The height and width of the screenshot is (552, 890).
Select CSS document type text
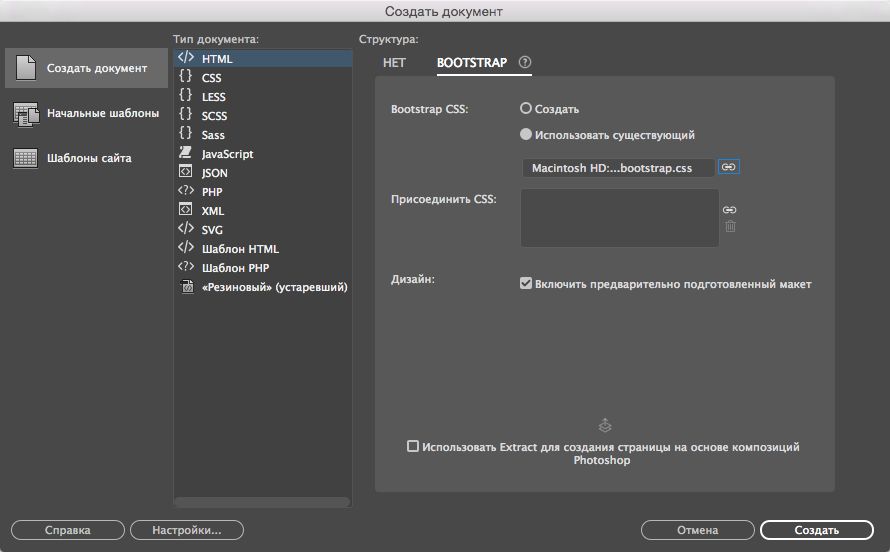coord(211,78)
